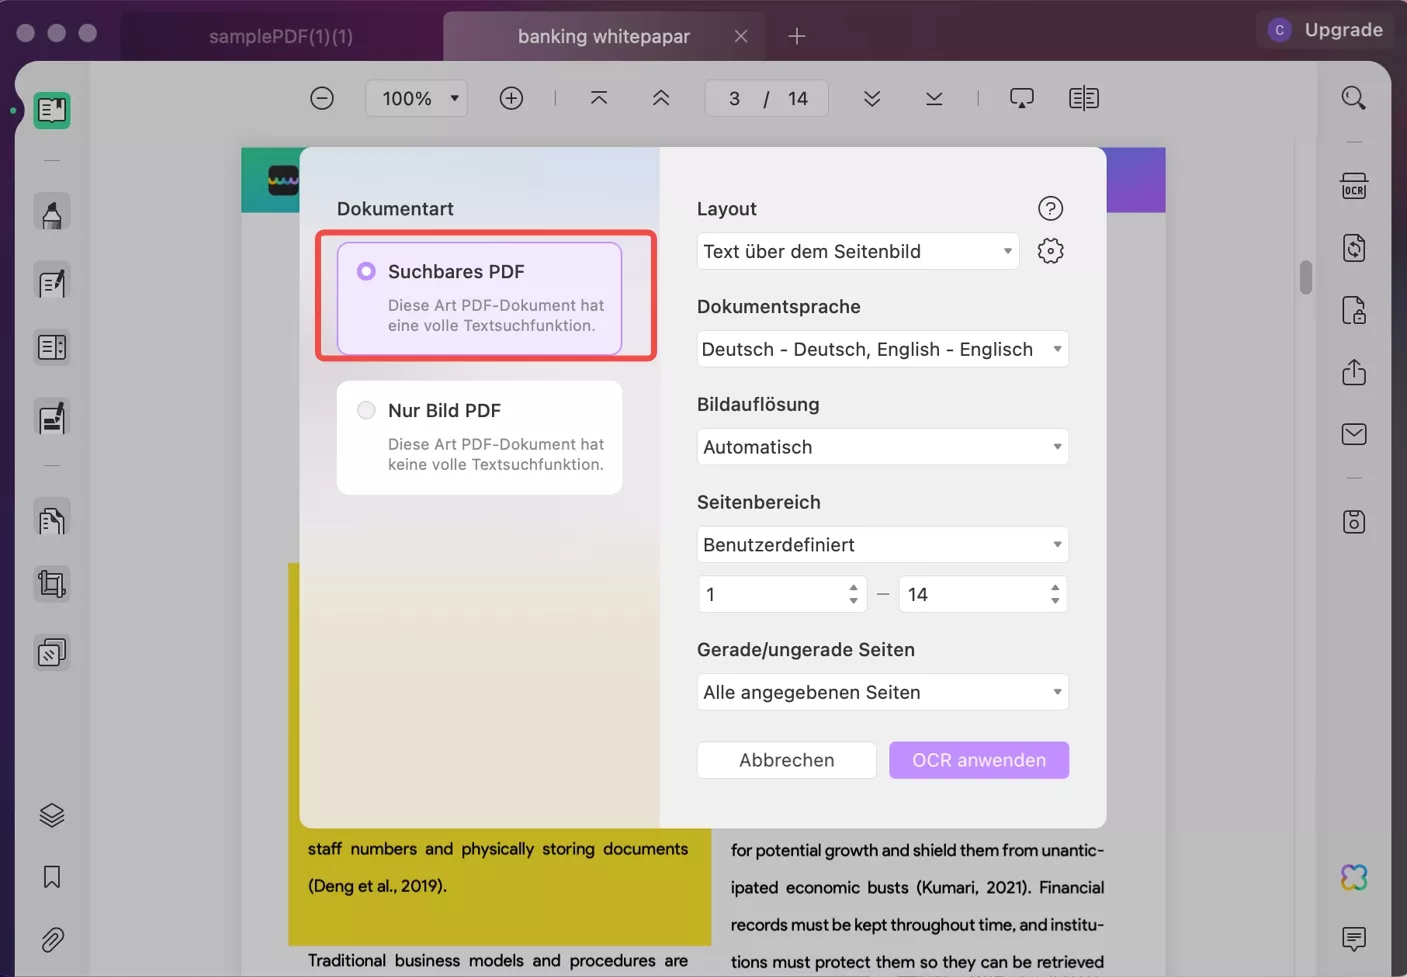The height and width of the screenshot is (977, 1407).
Task: Open the Bookmarks panel icon
Action: click(52, 877)
